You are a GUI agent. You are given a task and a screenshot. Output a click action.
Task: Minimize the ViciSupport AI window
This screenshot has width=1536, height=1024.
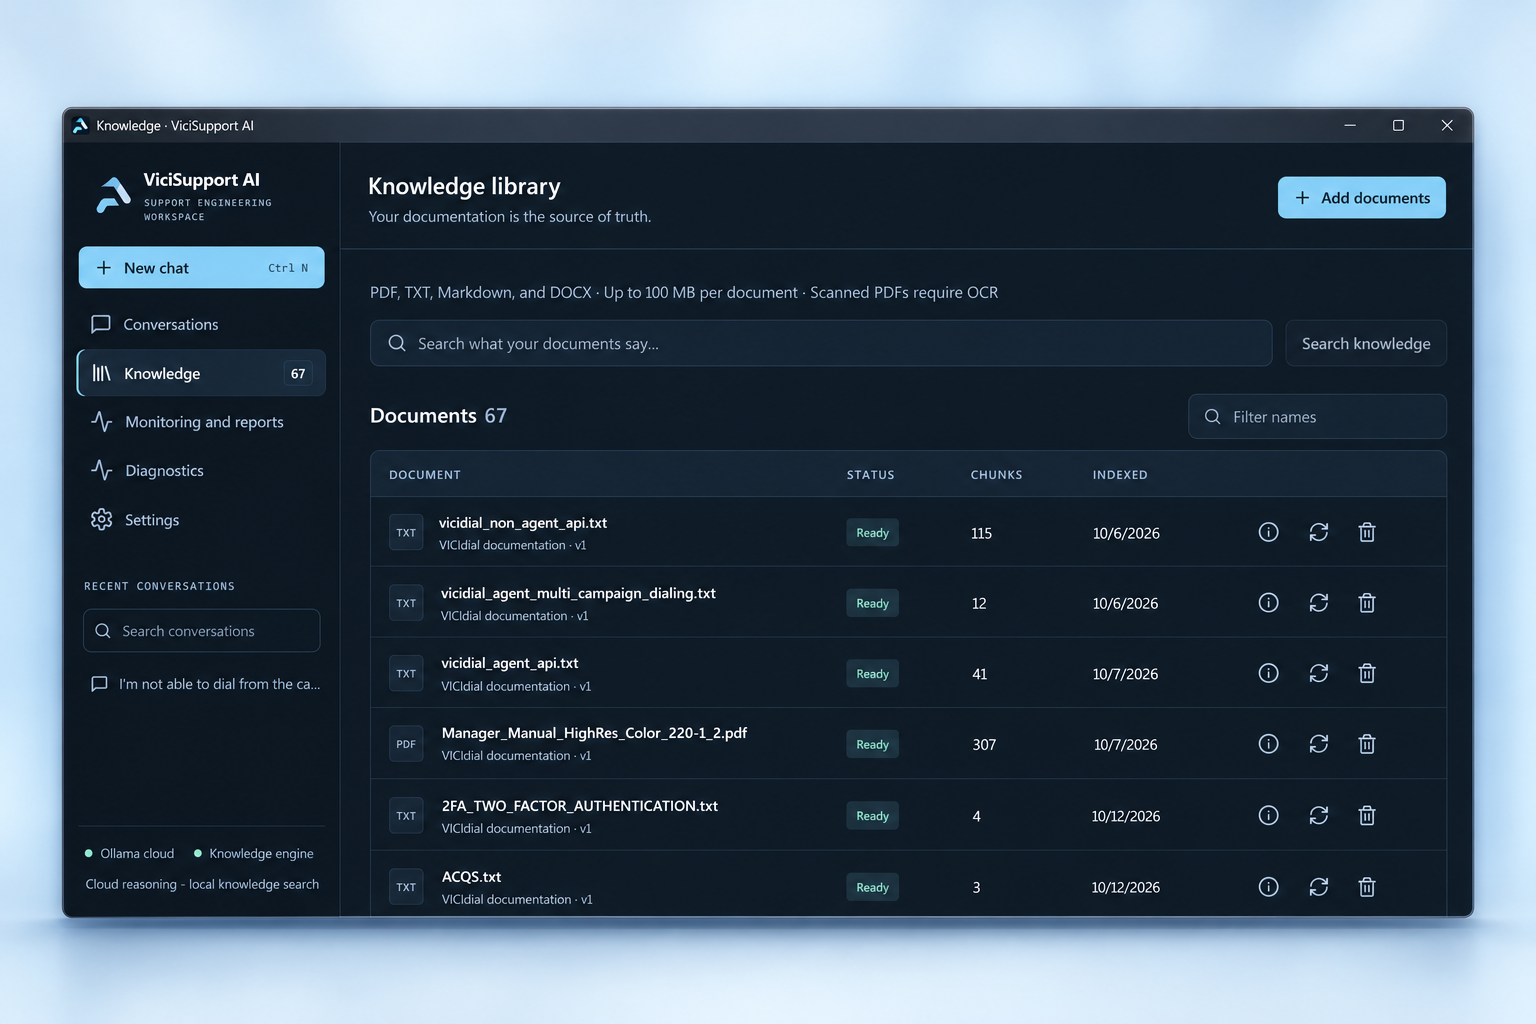coord(1350,125)
